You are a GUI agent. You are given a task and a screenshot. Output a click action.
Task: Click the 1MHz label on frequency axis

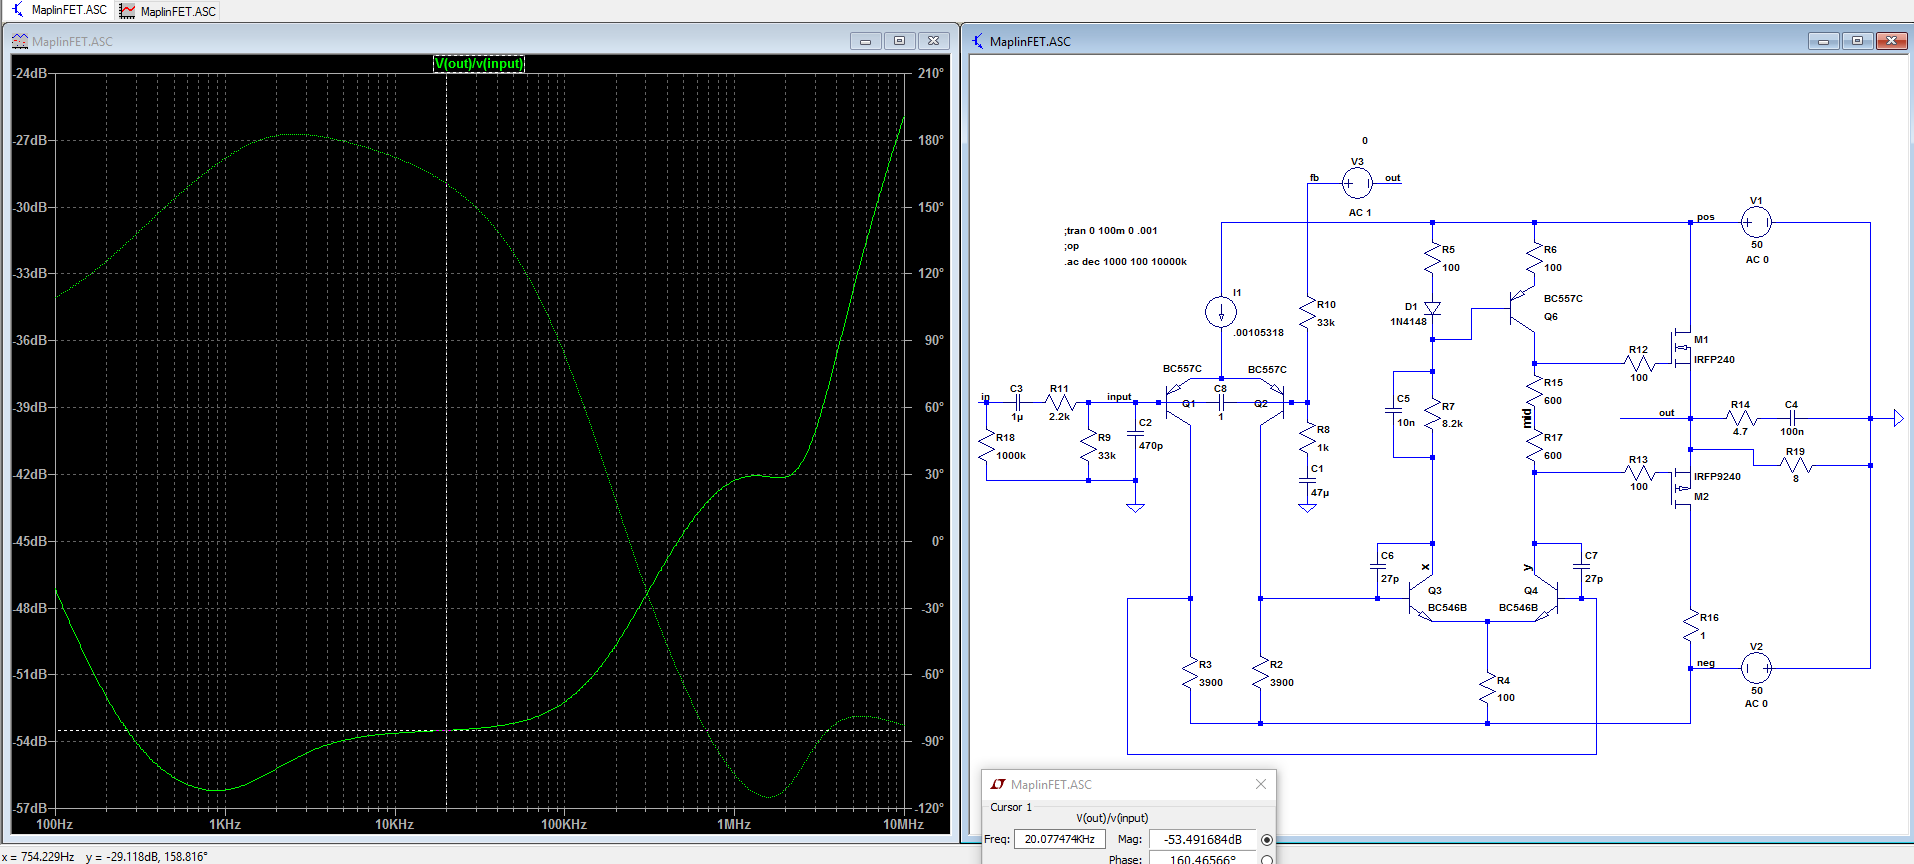(733, 825)
